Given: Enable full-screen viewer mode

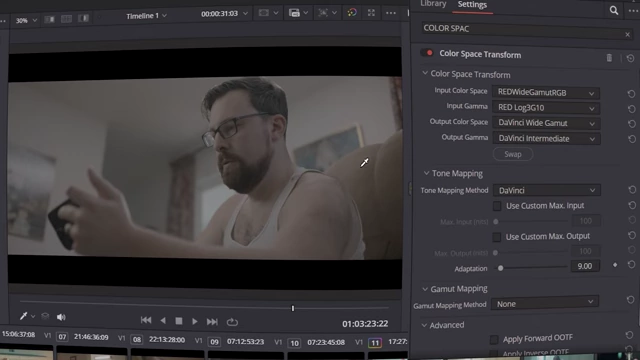Looking at the screenshot, I should coord(371,13).
